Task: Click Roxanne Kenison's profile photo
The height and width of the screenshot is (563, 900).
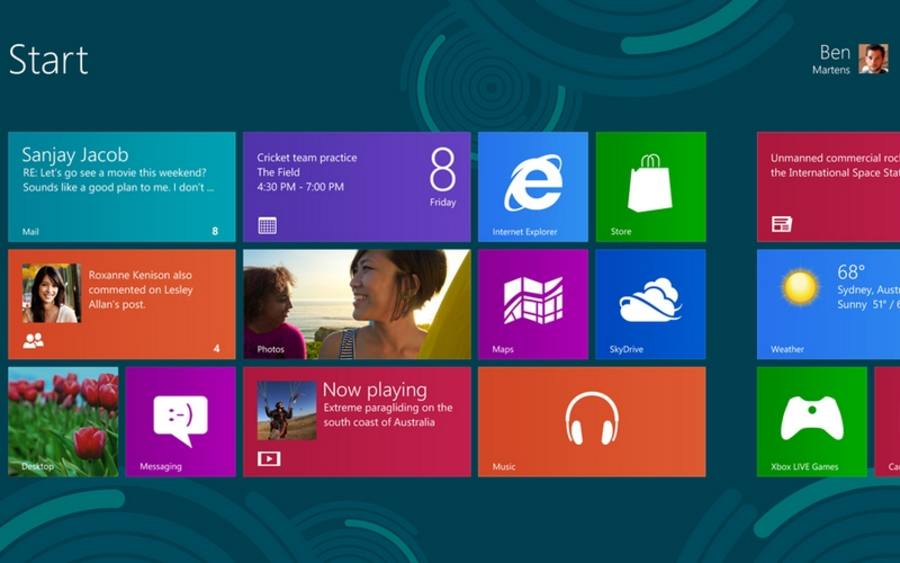Action: click(x=51, y=293)
